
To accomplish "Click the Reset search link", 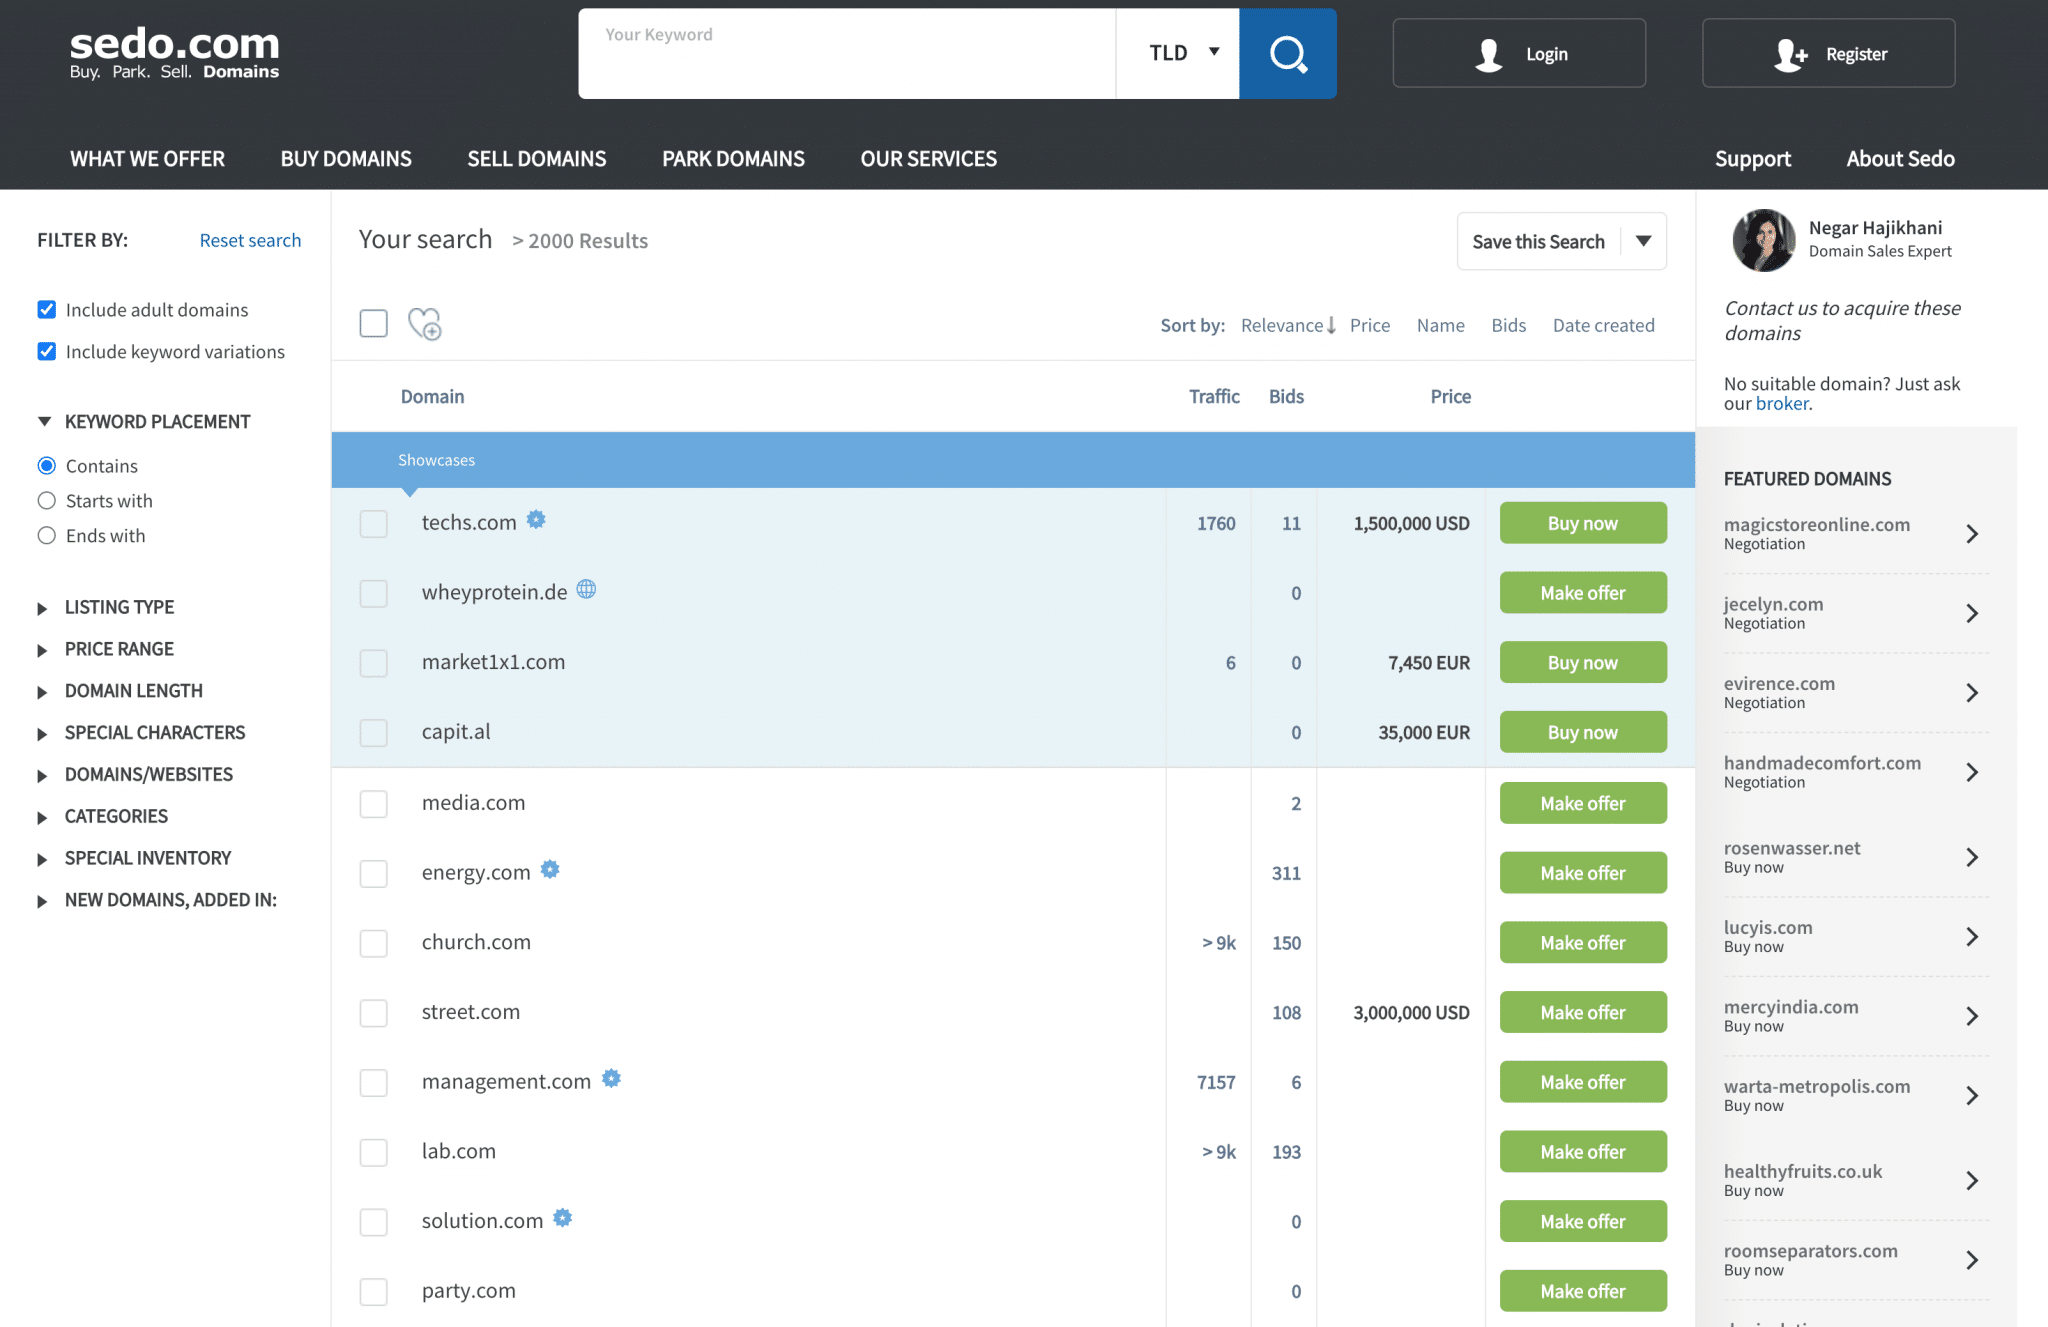I will [250, 241].
